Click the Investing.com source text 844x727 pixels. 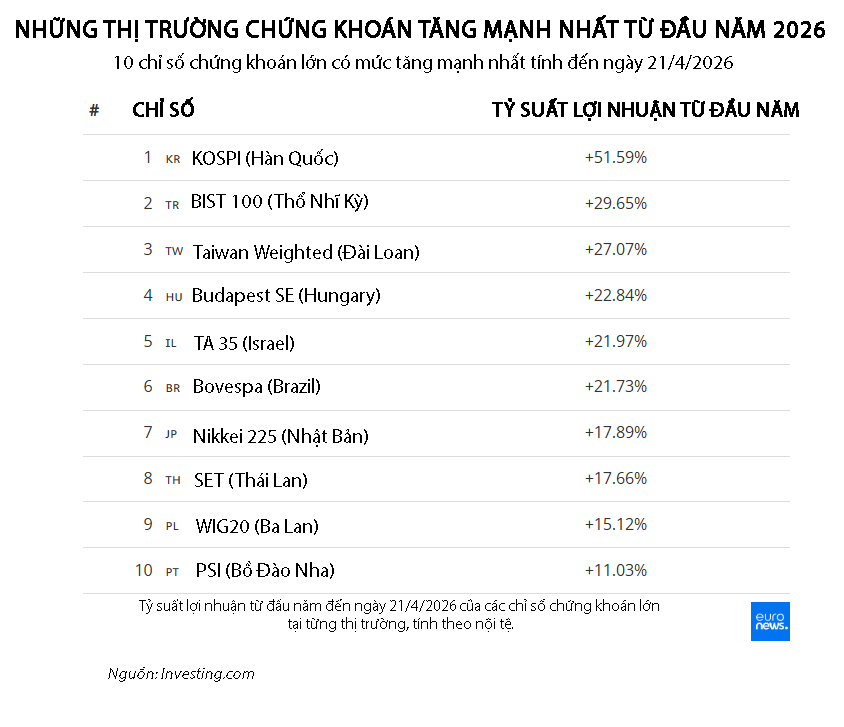(x=181, y=673)
